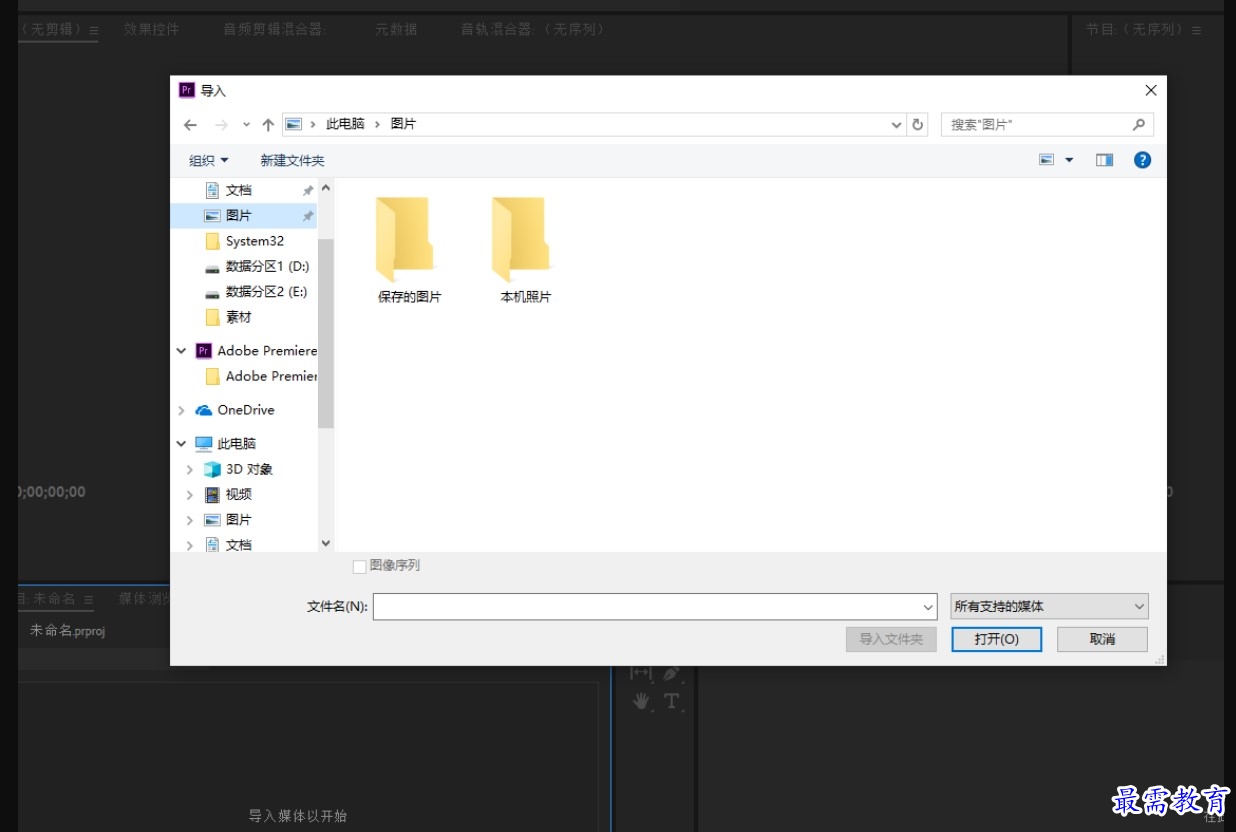
Task: Click 此电脑 in address breadcrumb
Action: pos(345,124)
